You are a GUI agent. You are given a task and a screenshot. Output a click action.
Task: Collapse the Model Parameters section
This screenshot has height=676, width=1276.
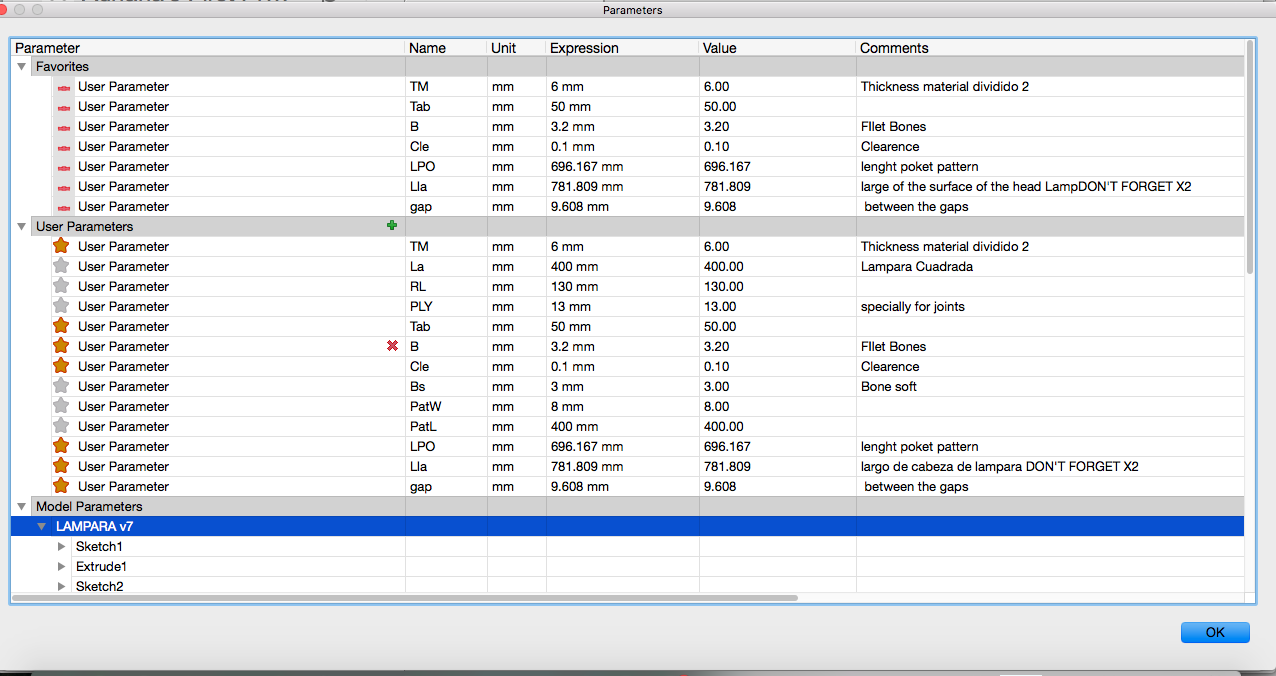pos(22,507)
